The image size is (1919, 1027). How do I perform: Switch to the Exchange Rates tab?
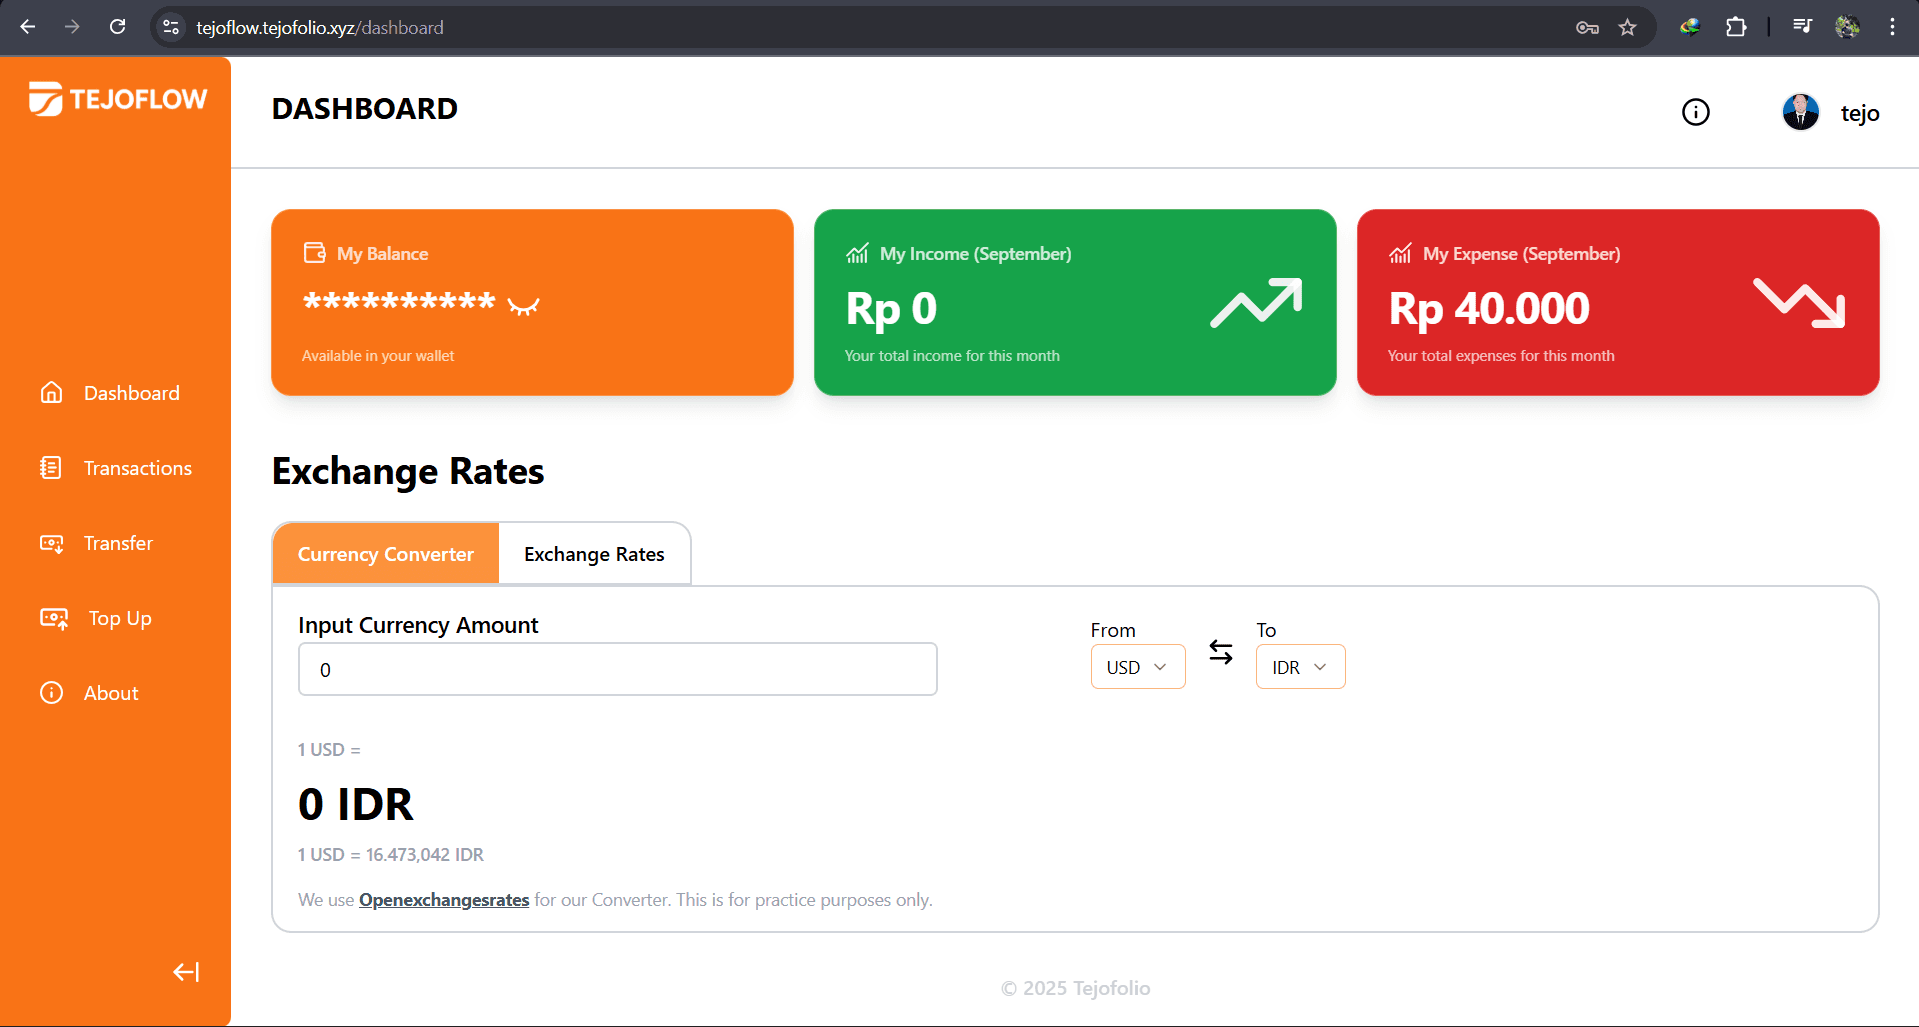[594, 554]
